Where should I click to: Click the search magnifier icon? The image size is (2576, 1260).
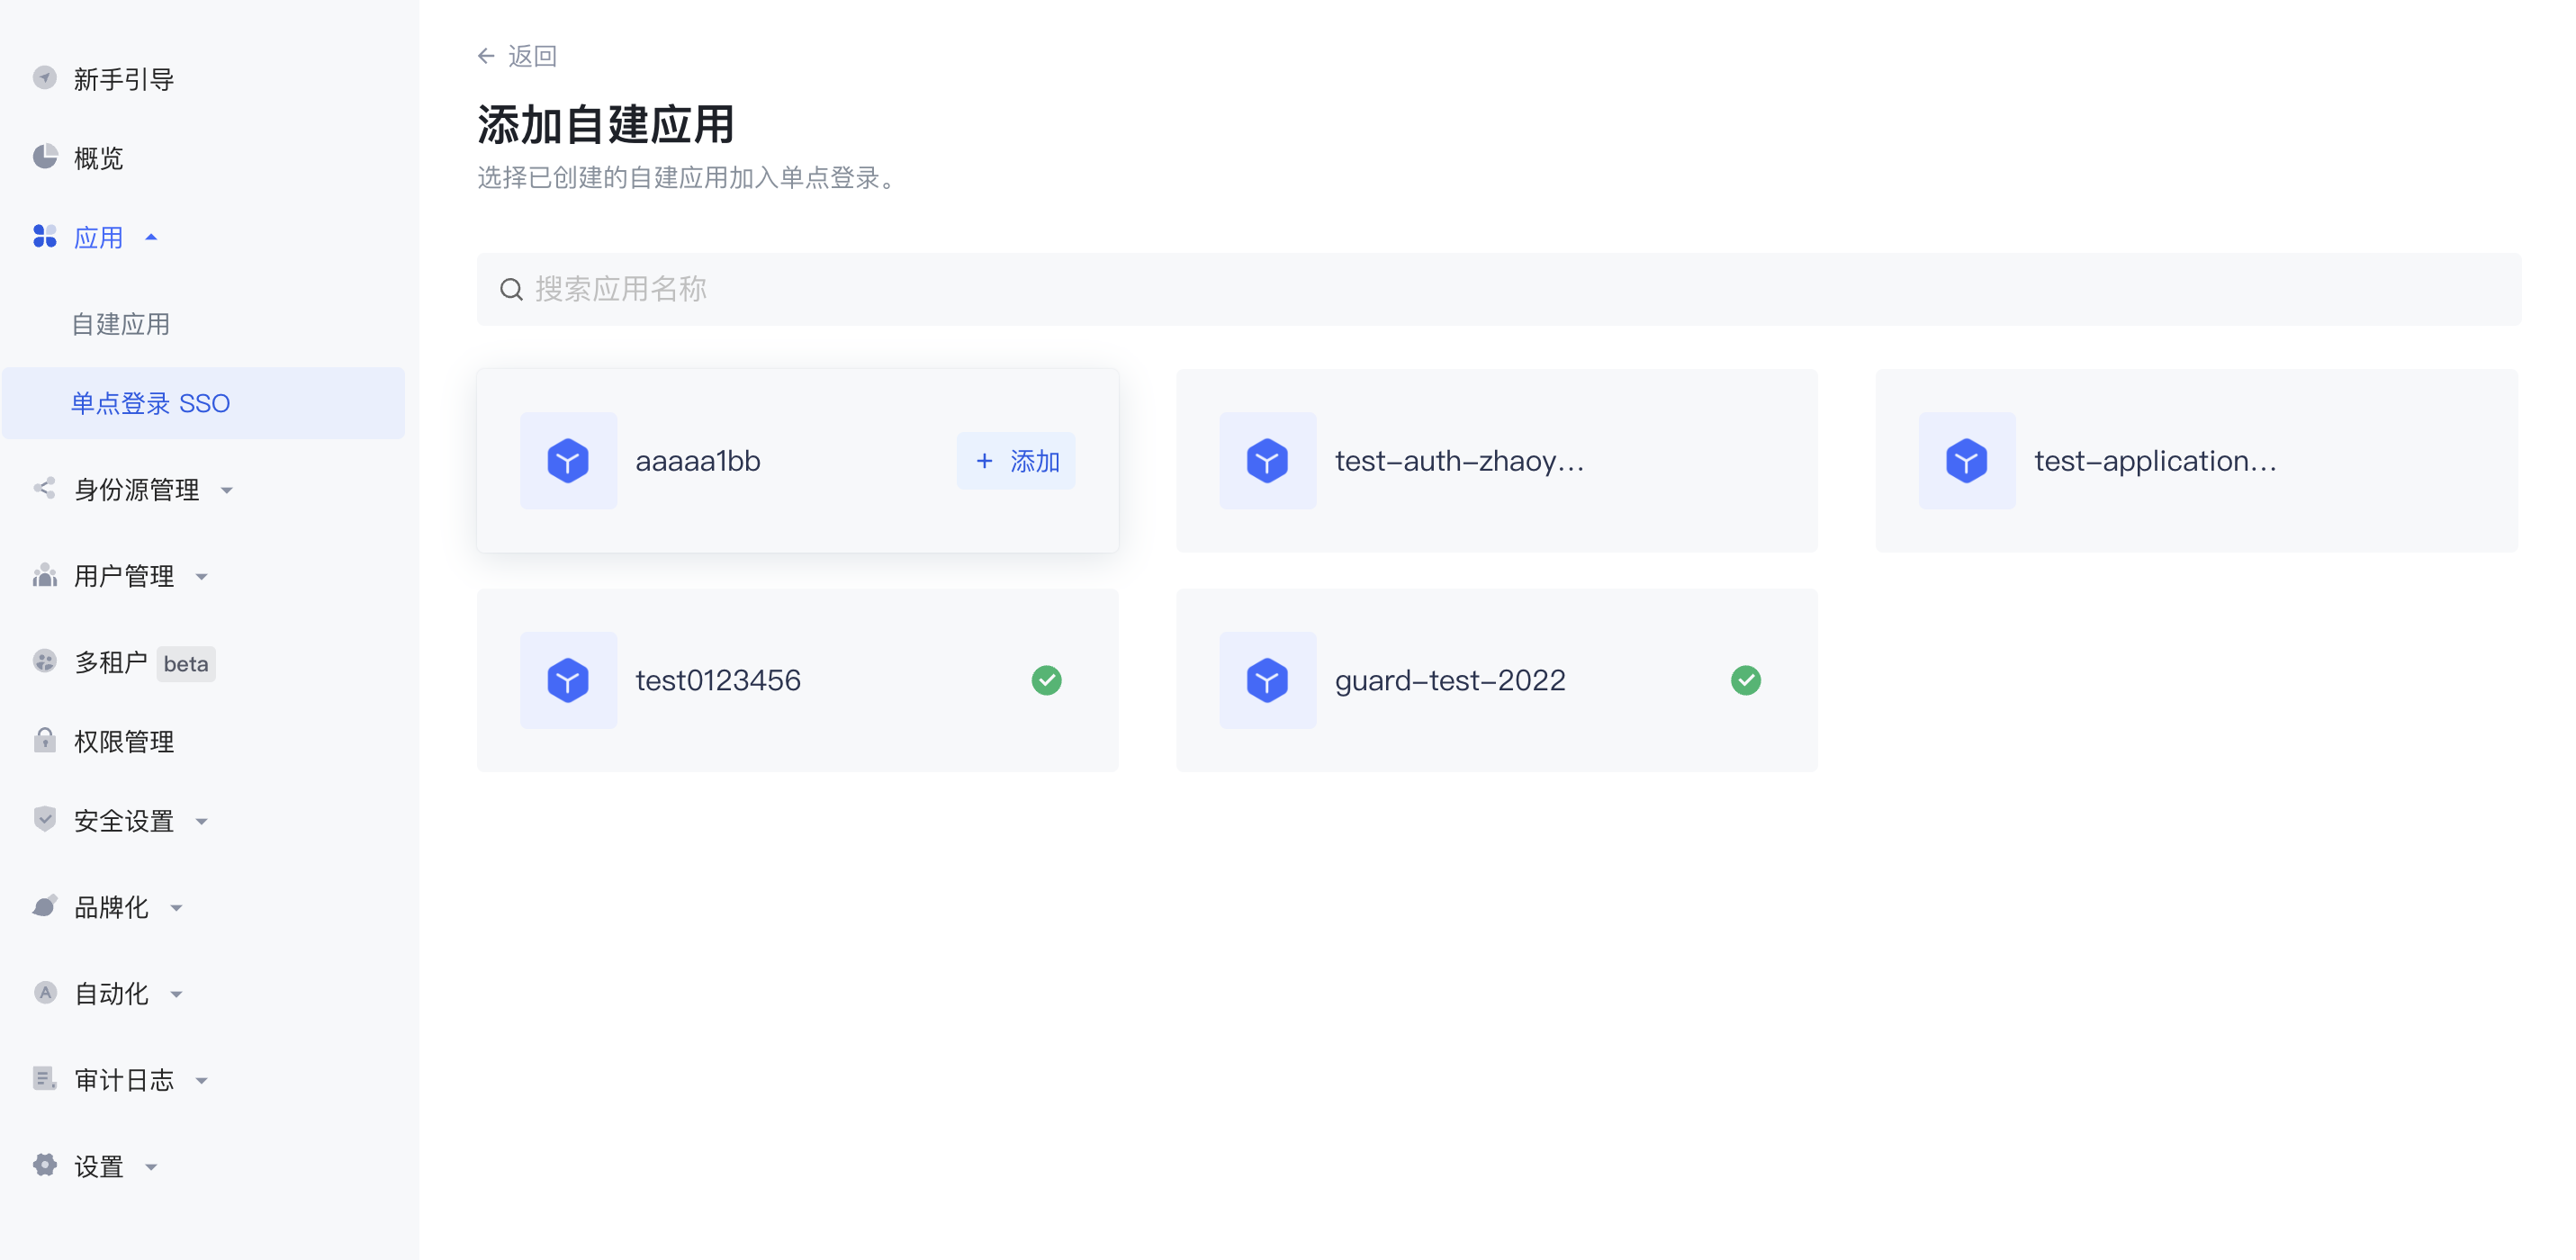tap(511, 290)
